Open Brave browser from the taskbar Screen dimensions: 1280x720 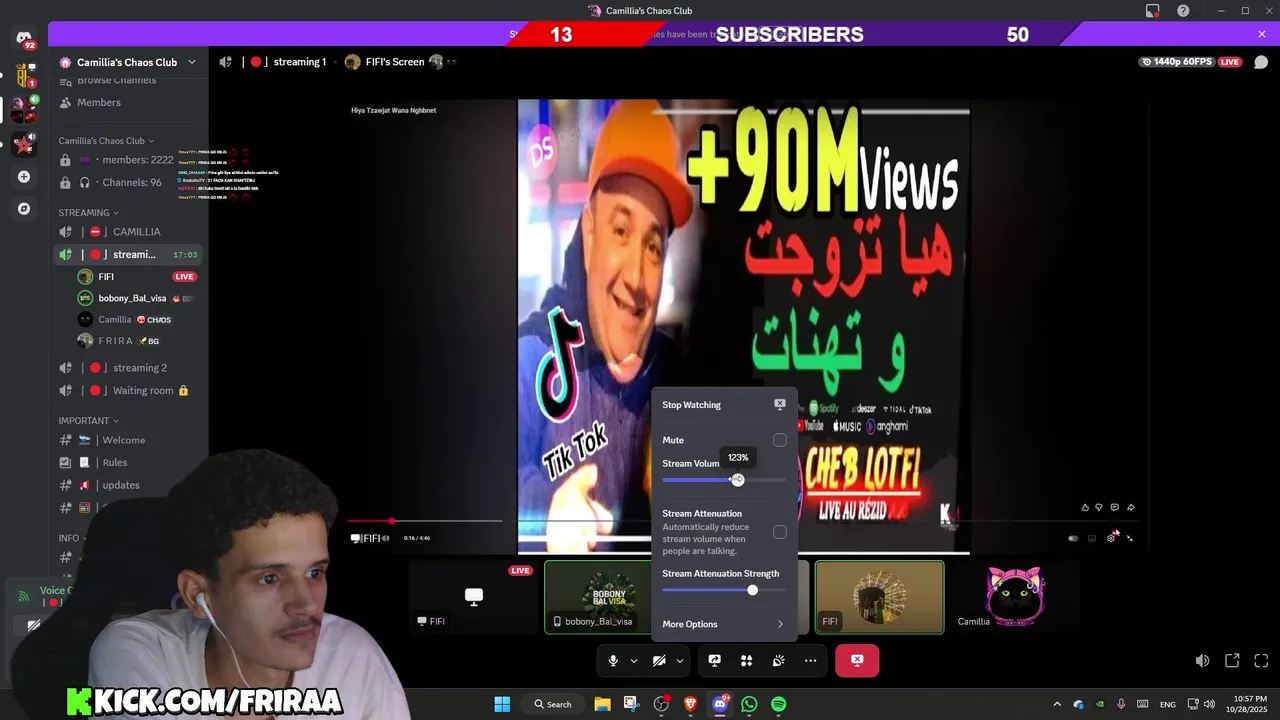coord(690,704)
